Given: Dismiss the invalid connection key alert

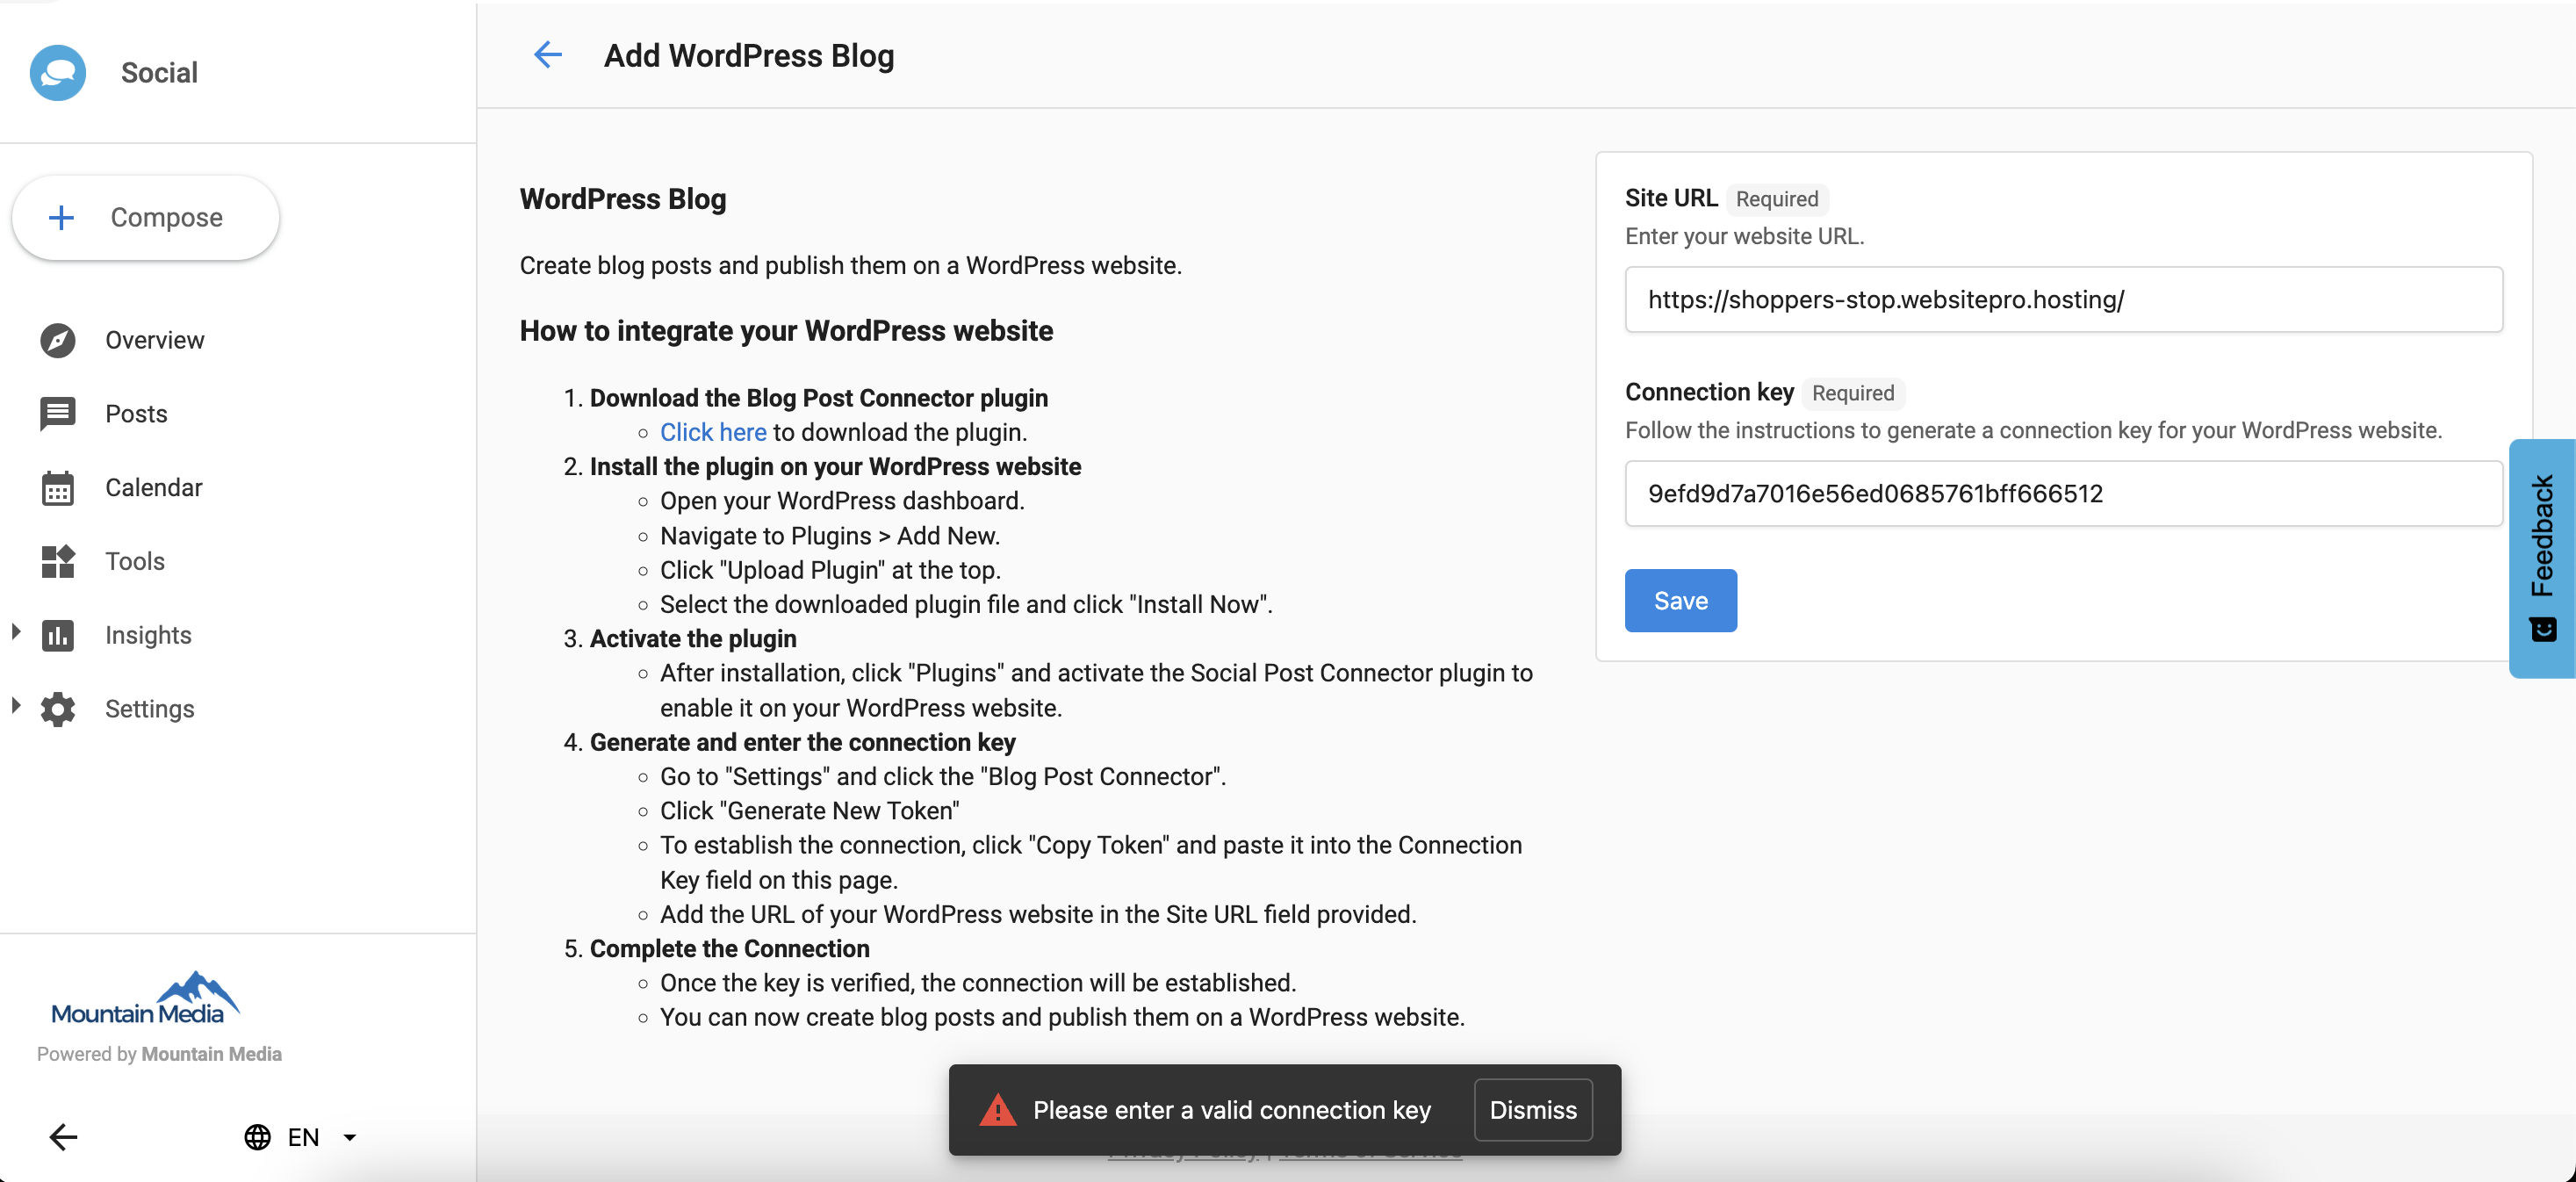Looking at the screenshot, I should pos(1532,1110).
